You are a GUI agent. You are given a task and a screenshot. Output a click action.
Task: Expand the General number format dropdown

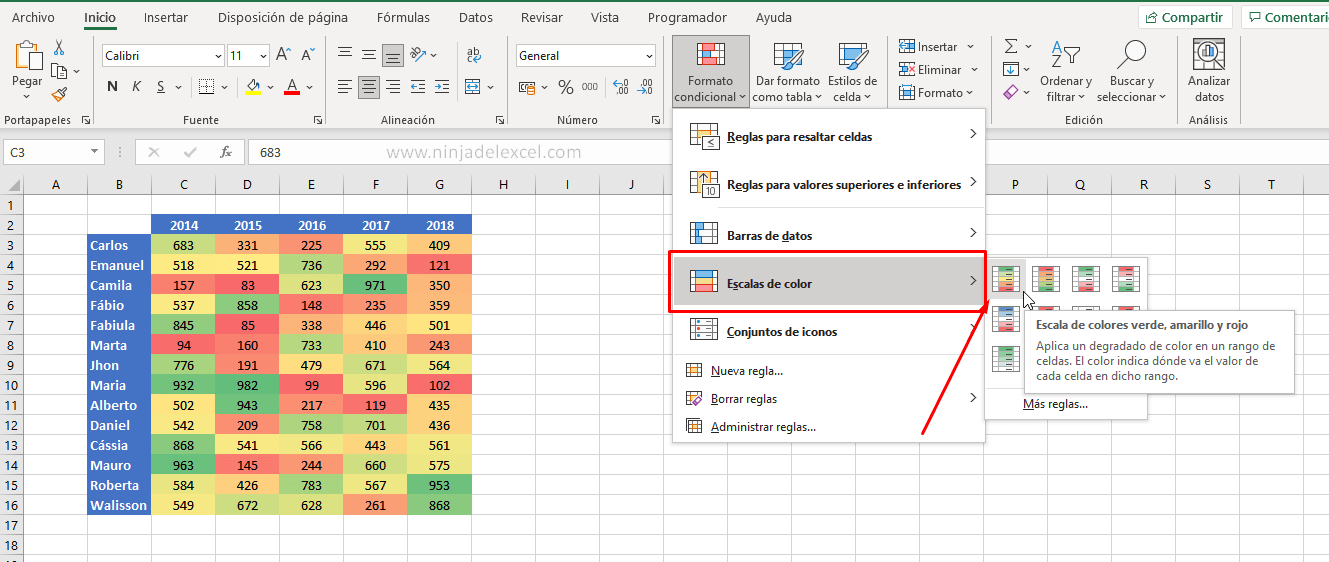tap(650, 56)
